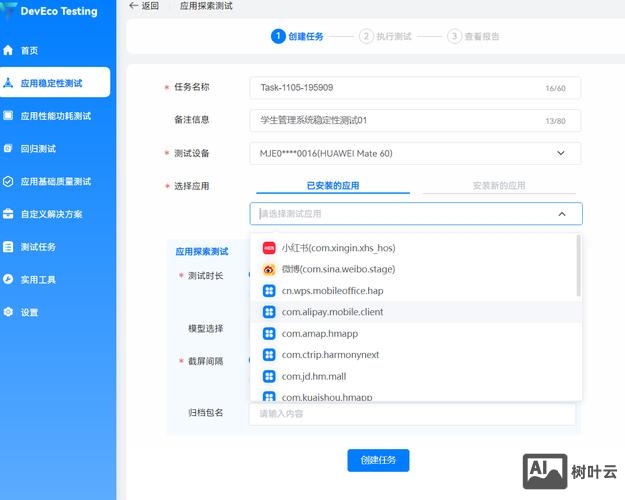This screenshot has width=625, height=500.
Task: Click the icon beside com.jd.hm.mall
Action: pos(269,376)
